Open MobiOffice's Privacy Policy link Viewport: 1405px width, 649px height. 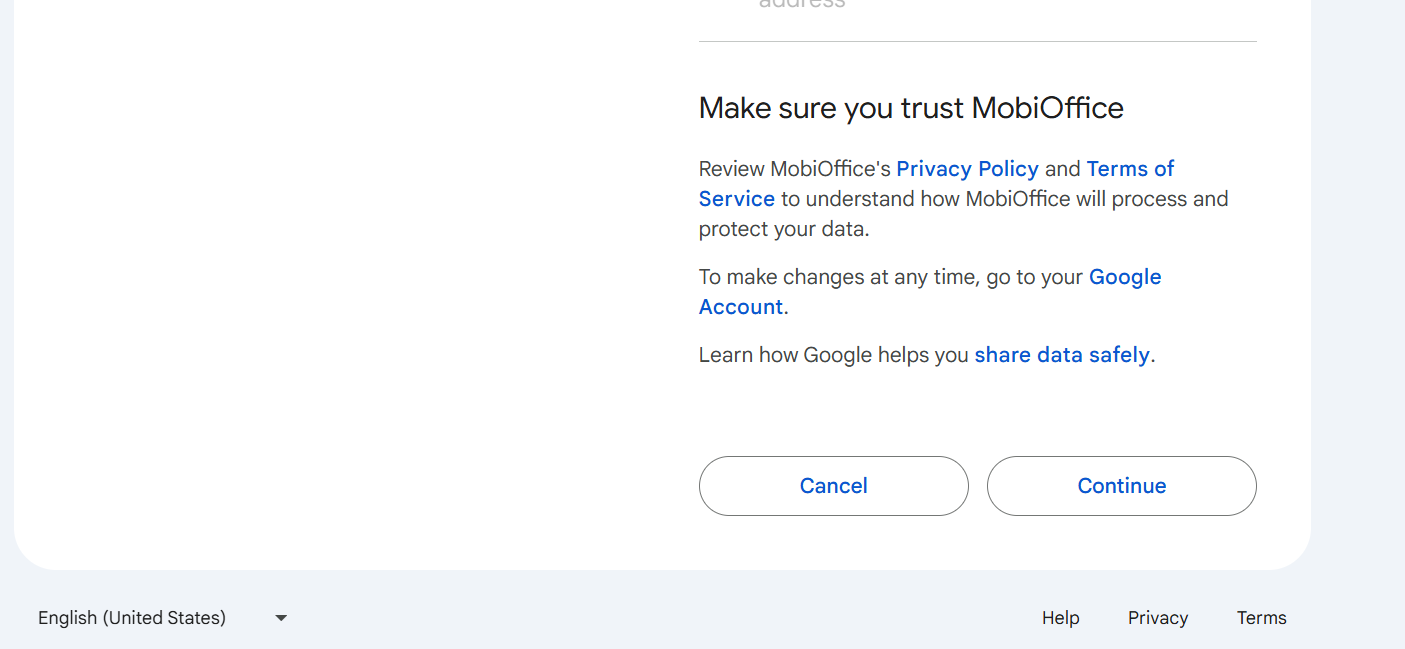(x=967, y=169)
